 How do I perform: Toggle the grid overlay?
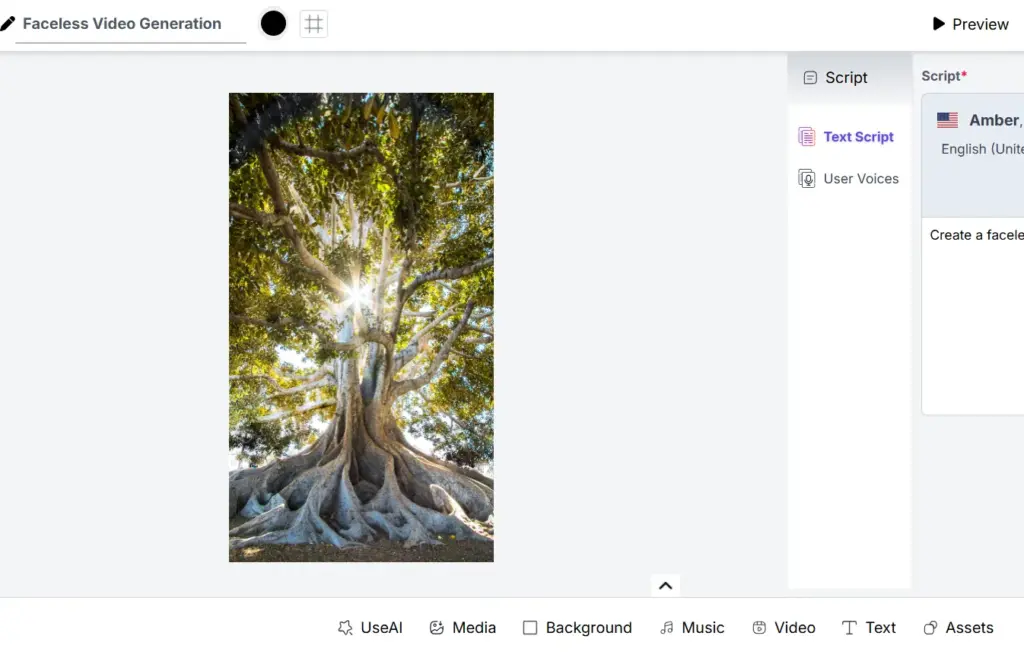[313, 23]
